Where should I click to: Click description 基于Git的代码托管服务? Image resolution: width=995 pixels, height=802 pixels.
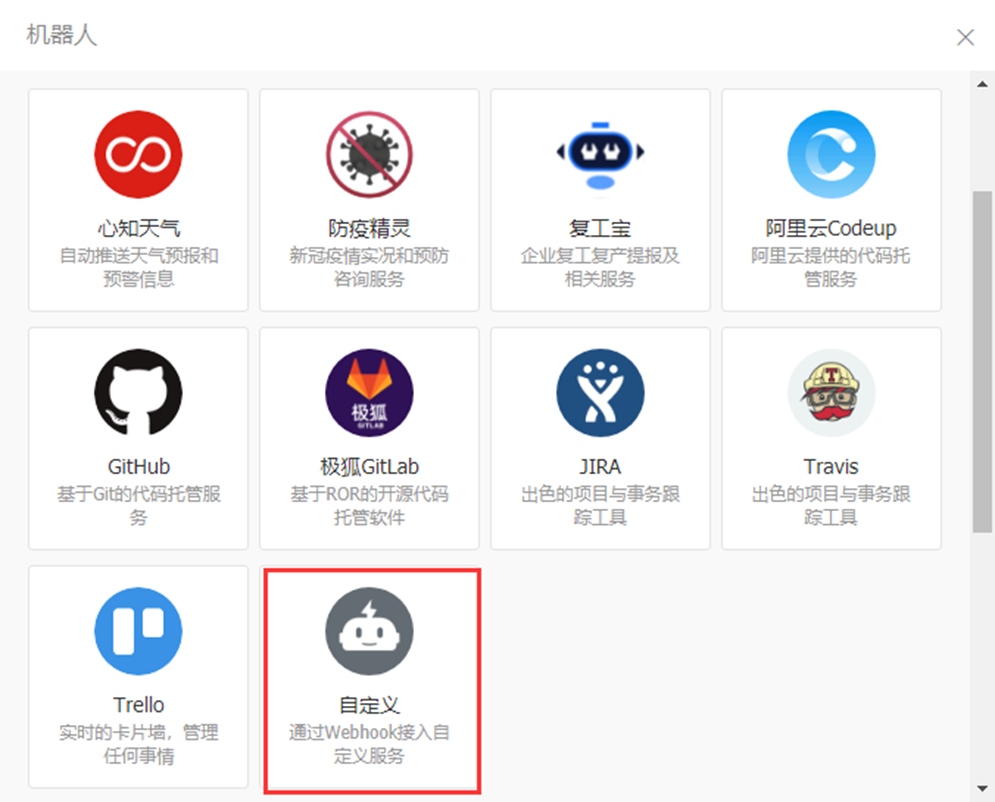(x=138, y=506)
